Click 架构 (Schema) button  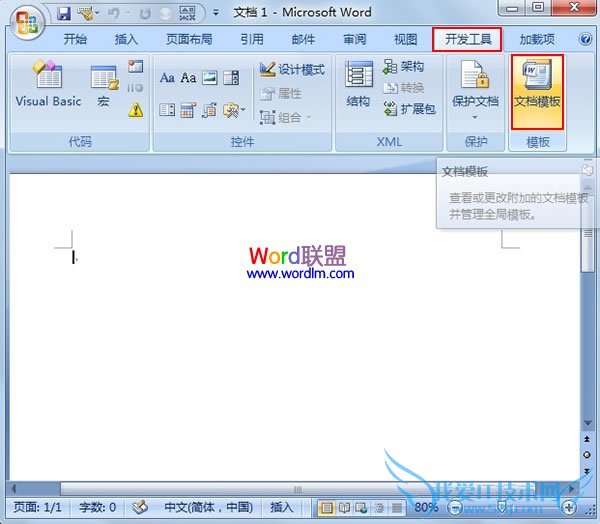tap(403, 67)
